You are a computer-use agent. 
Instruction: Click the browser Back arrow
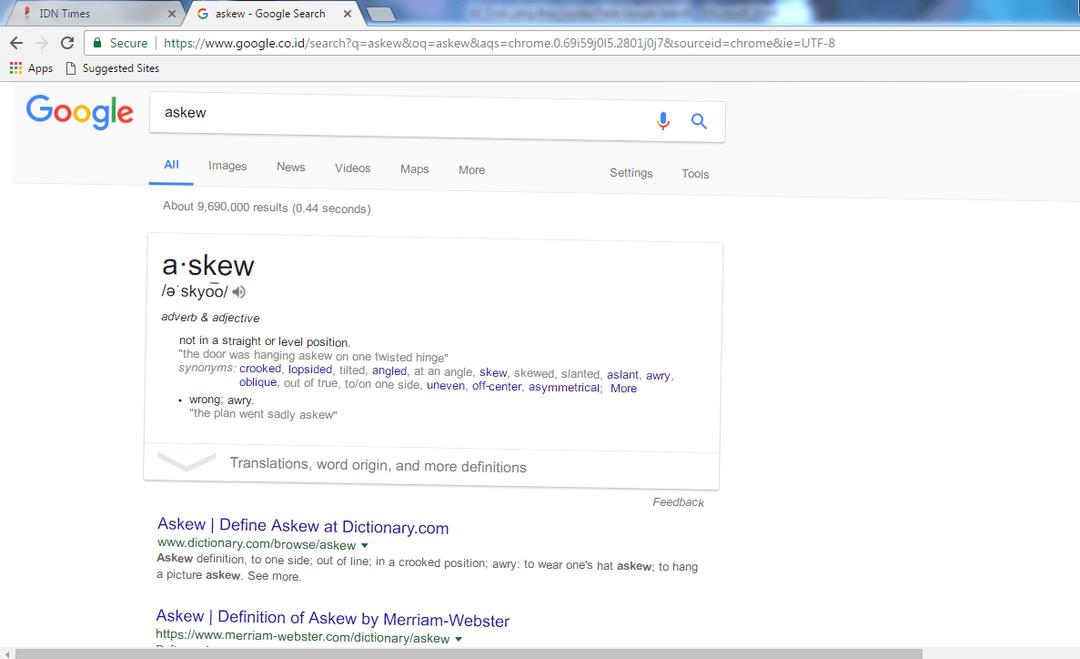click(17, 43)
